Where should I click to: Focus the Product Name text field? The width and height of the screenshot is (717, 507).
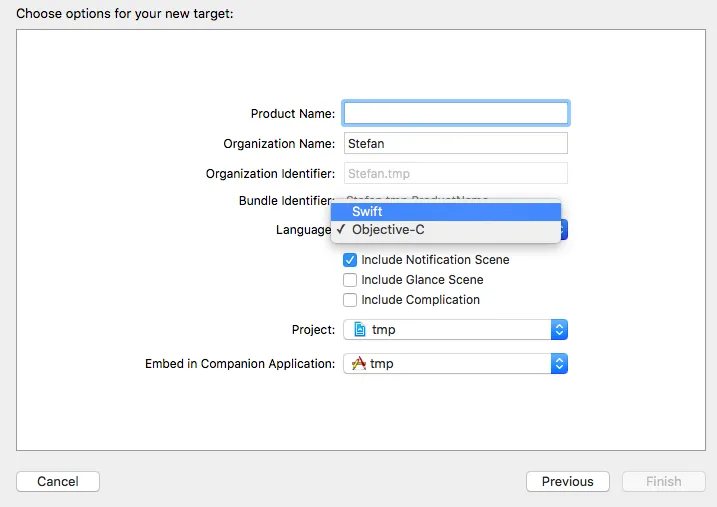coord(456,113)
